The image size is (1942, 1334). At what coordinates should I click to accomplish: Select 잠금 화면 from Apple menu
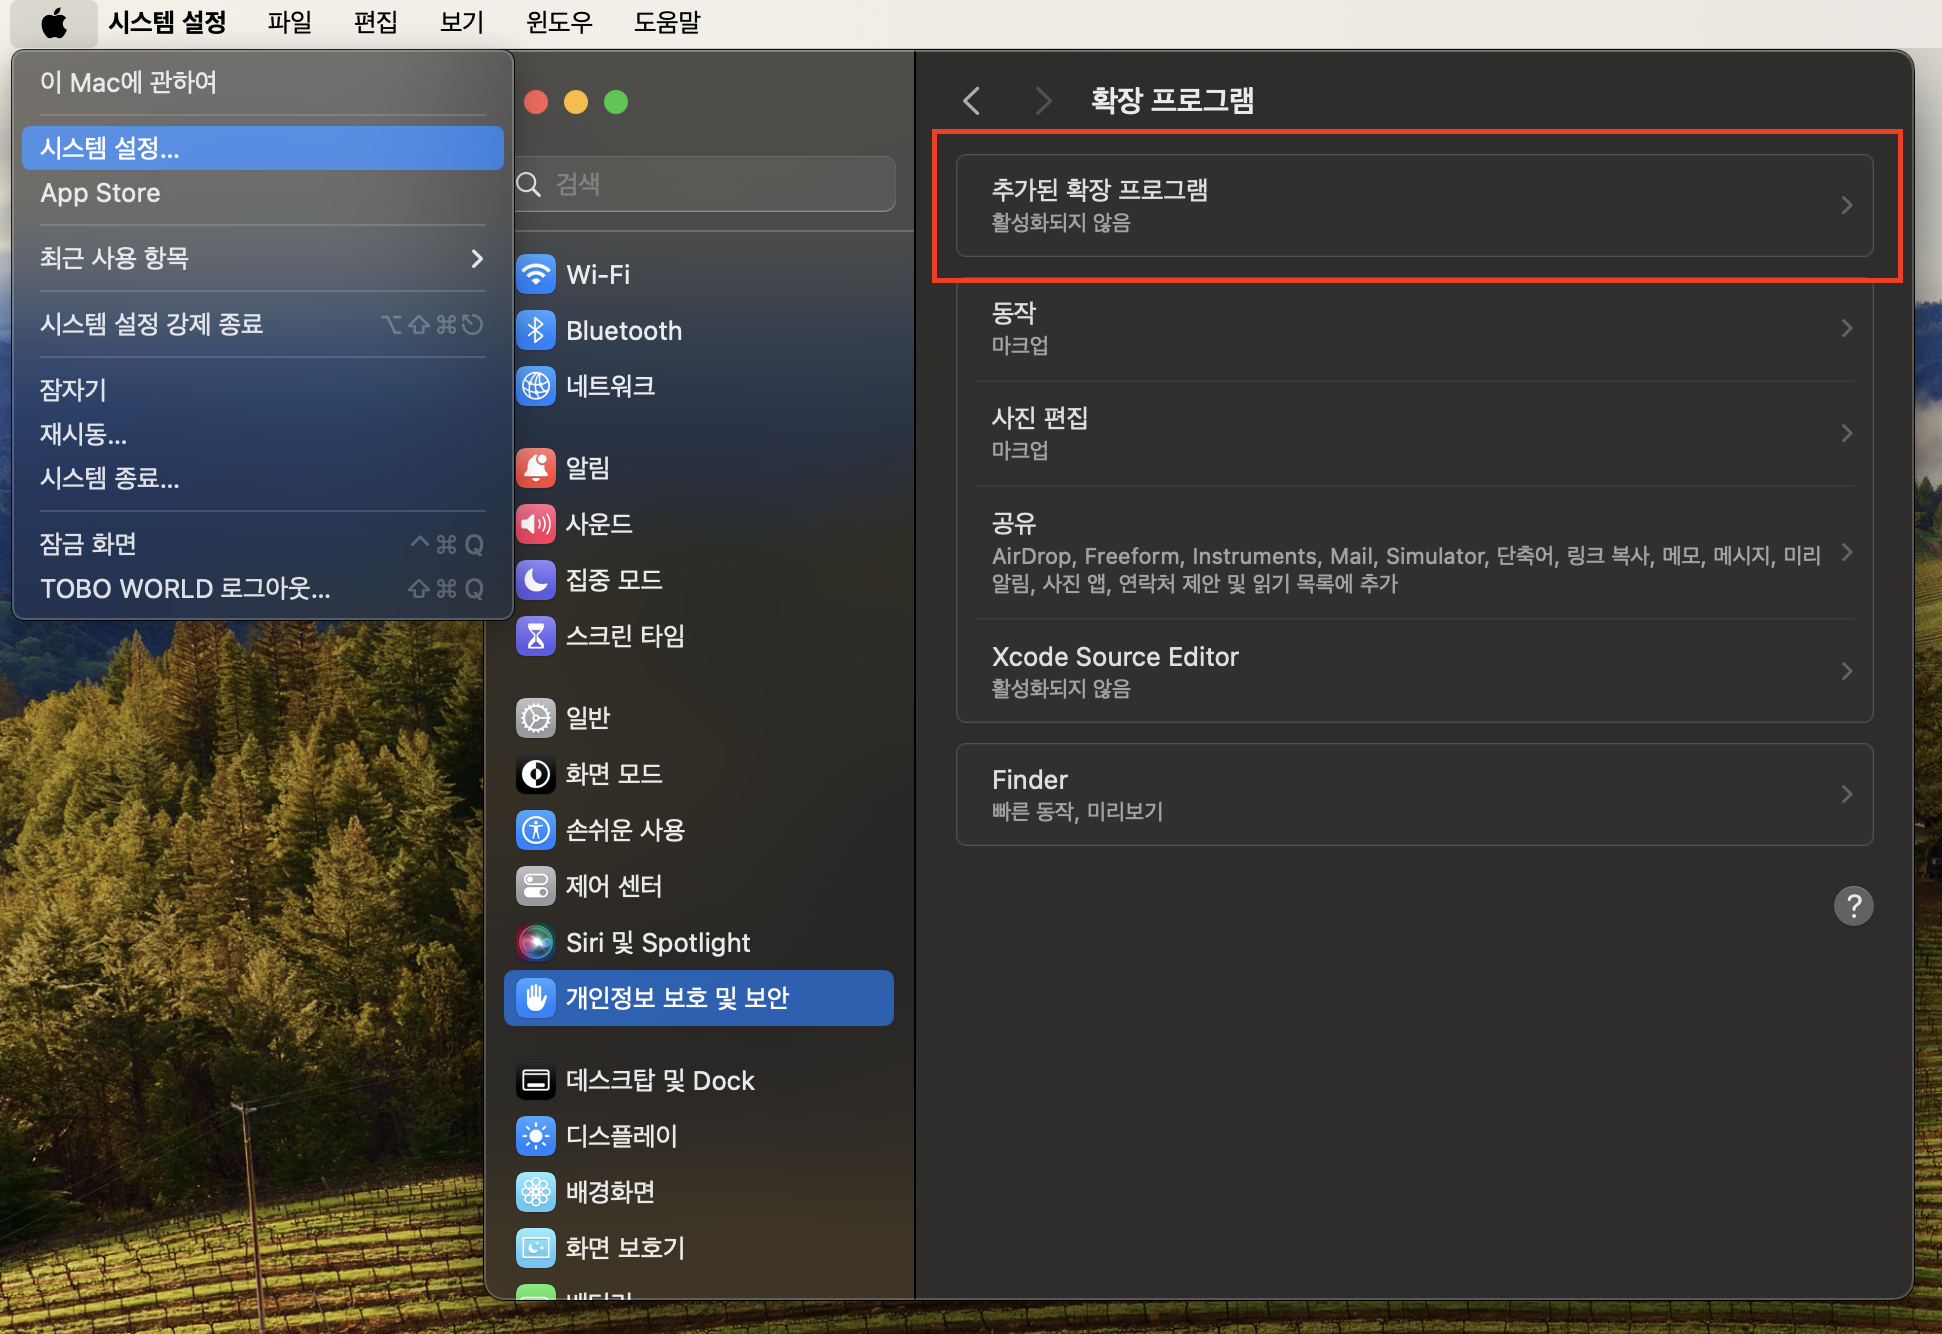[x=88, y=544]
